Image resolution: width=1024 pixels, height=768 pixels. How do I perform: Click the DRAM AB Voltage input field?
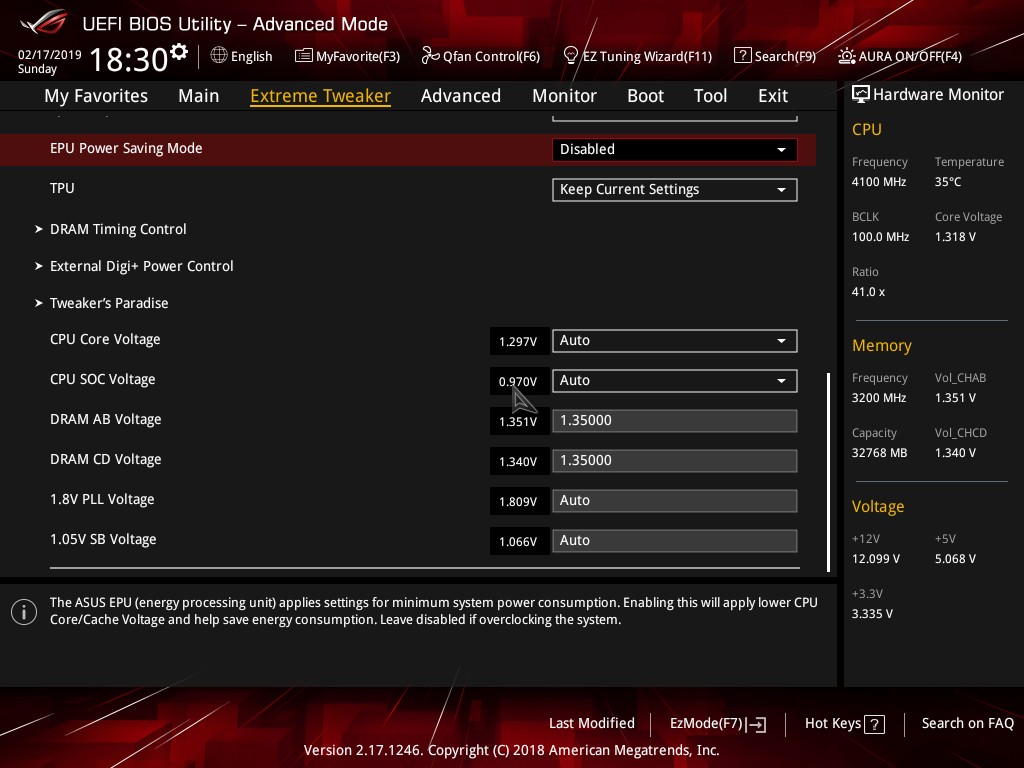click(674, 421)
